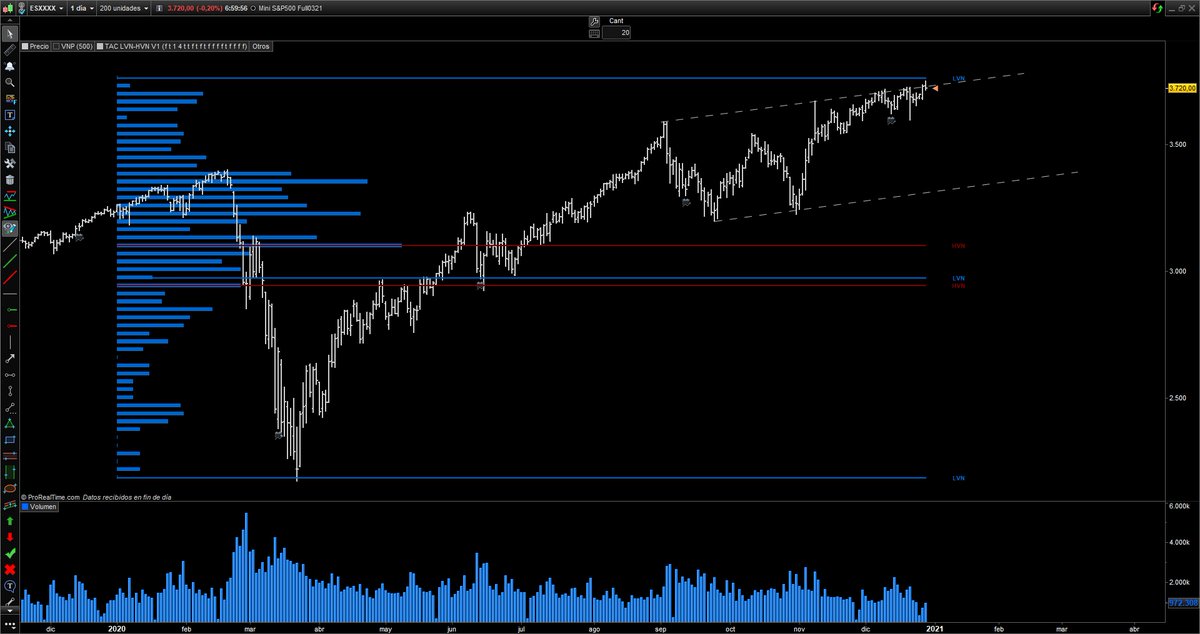Select the vertical line drawing tool
Viewport: 1200px width, 634px height.
point(9,341)
